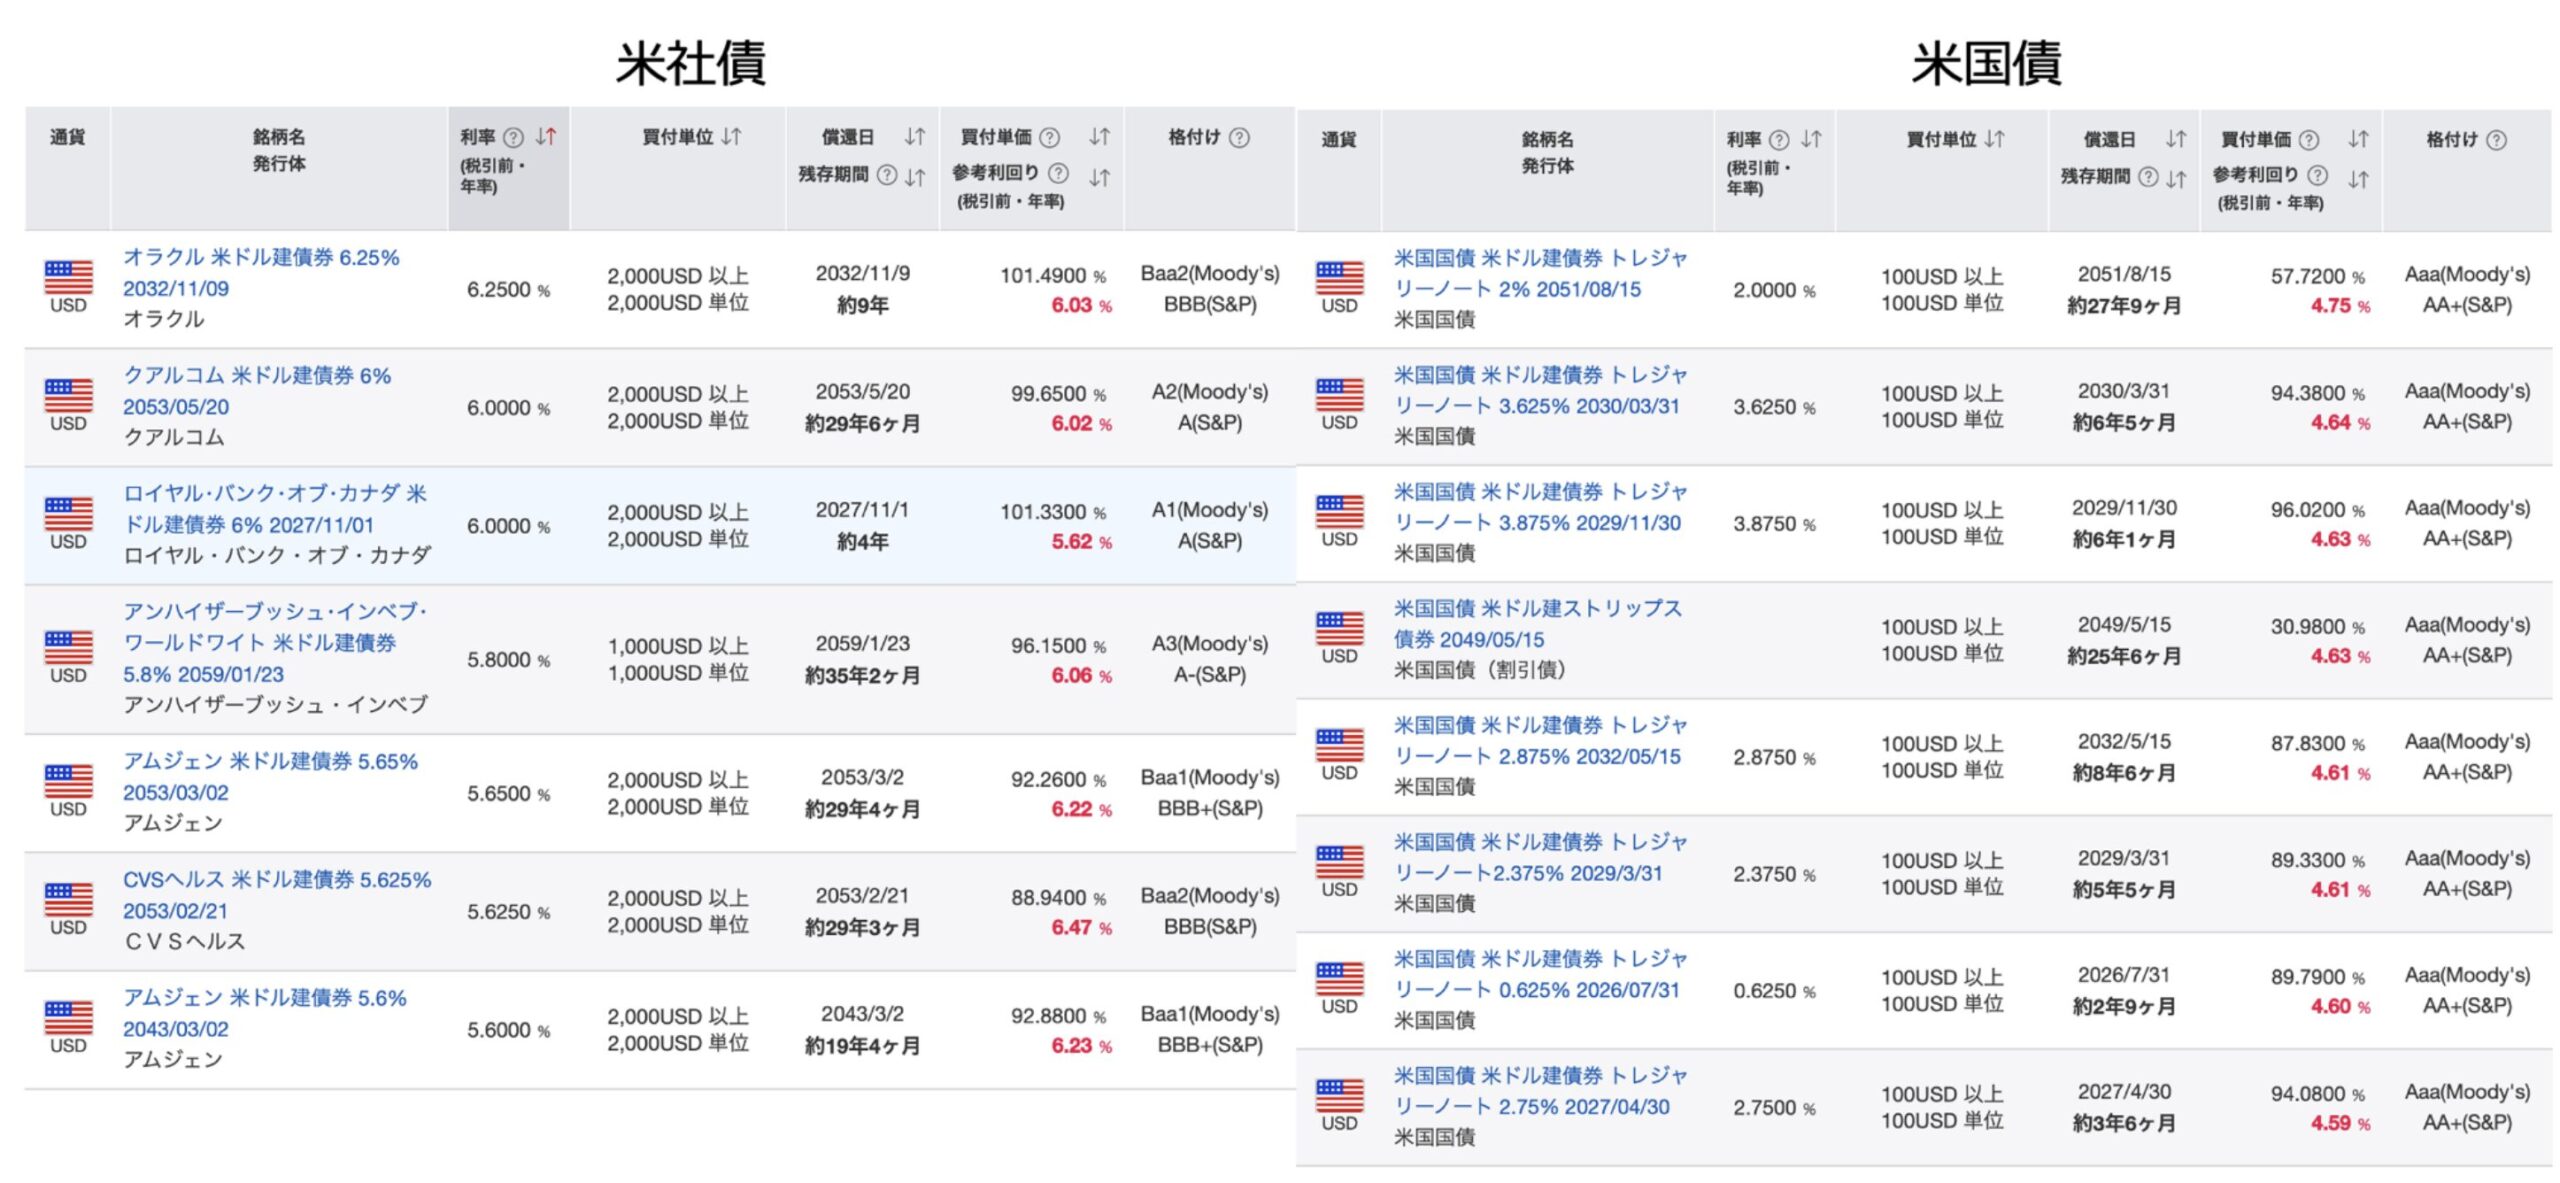Select 101.3300 % price in ロイヤル・バンク row
2560x1183 pixels.
pyautogui.click(x=1053, y=511)
